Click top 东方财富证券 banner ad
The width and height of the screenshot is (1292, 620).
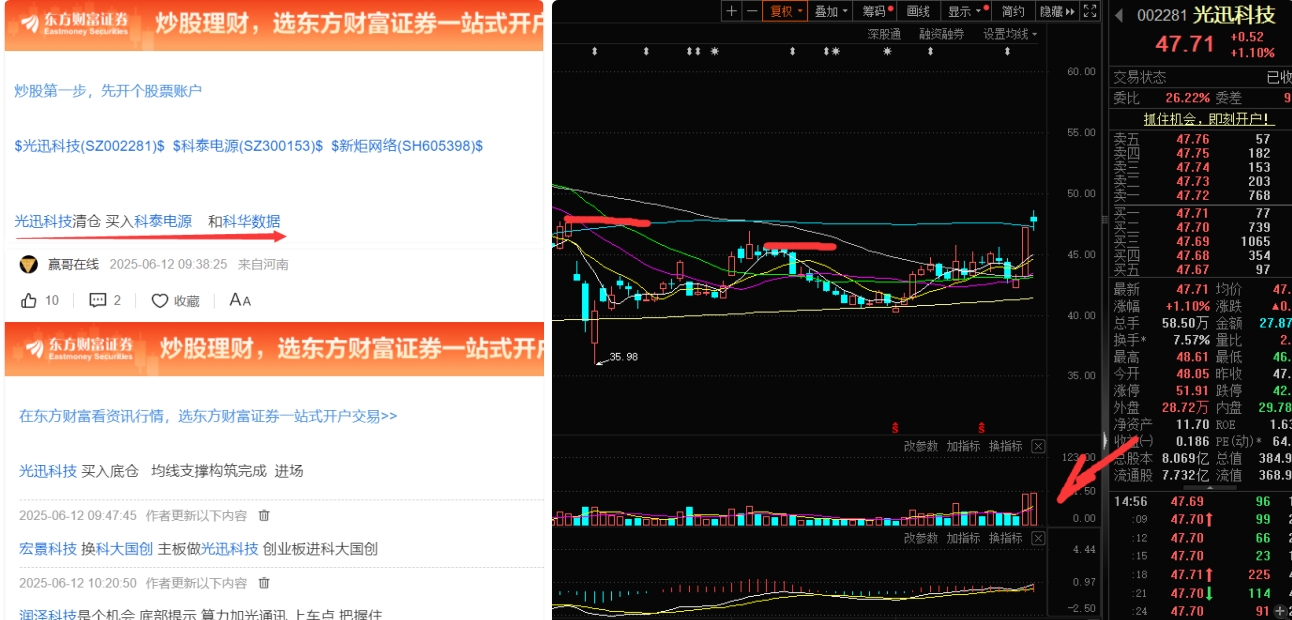point(274,25)
